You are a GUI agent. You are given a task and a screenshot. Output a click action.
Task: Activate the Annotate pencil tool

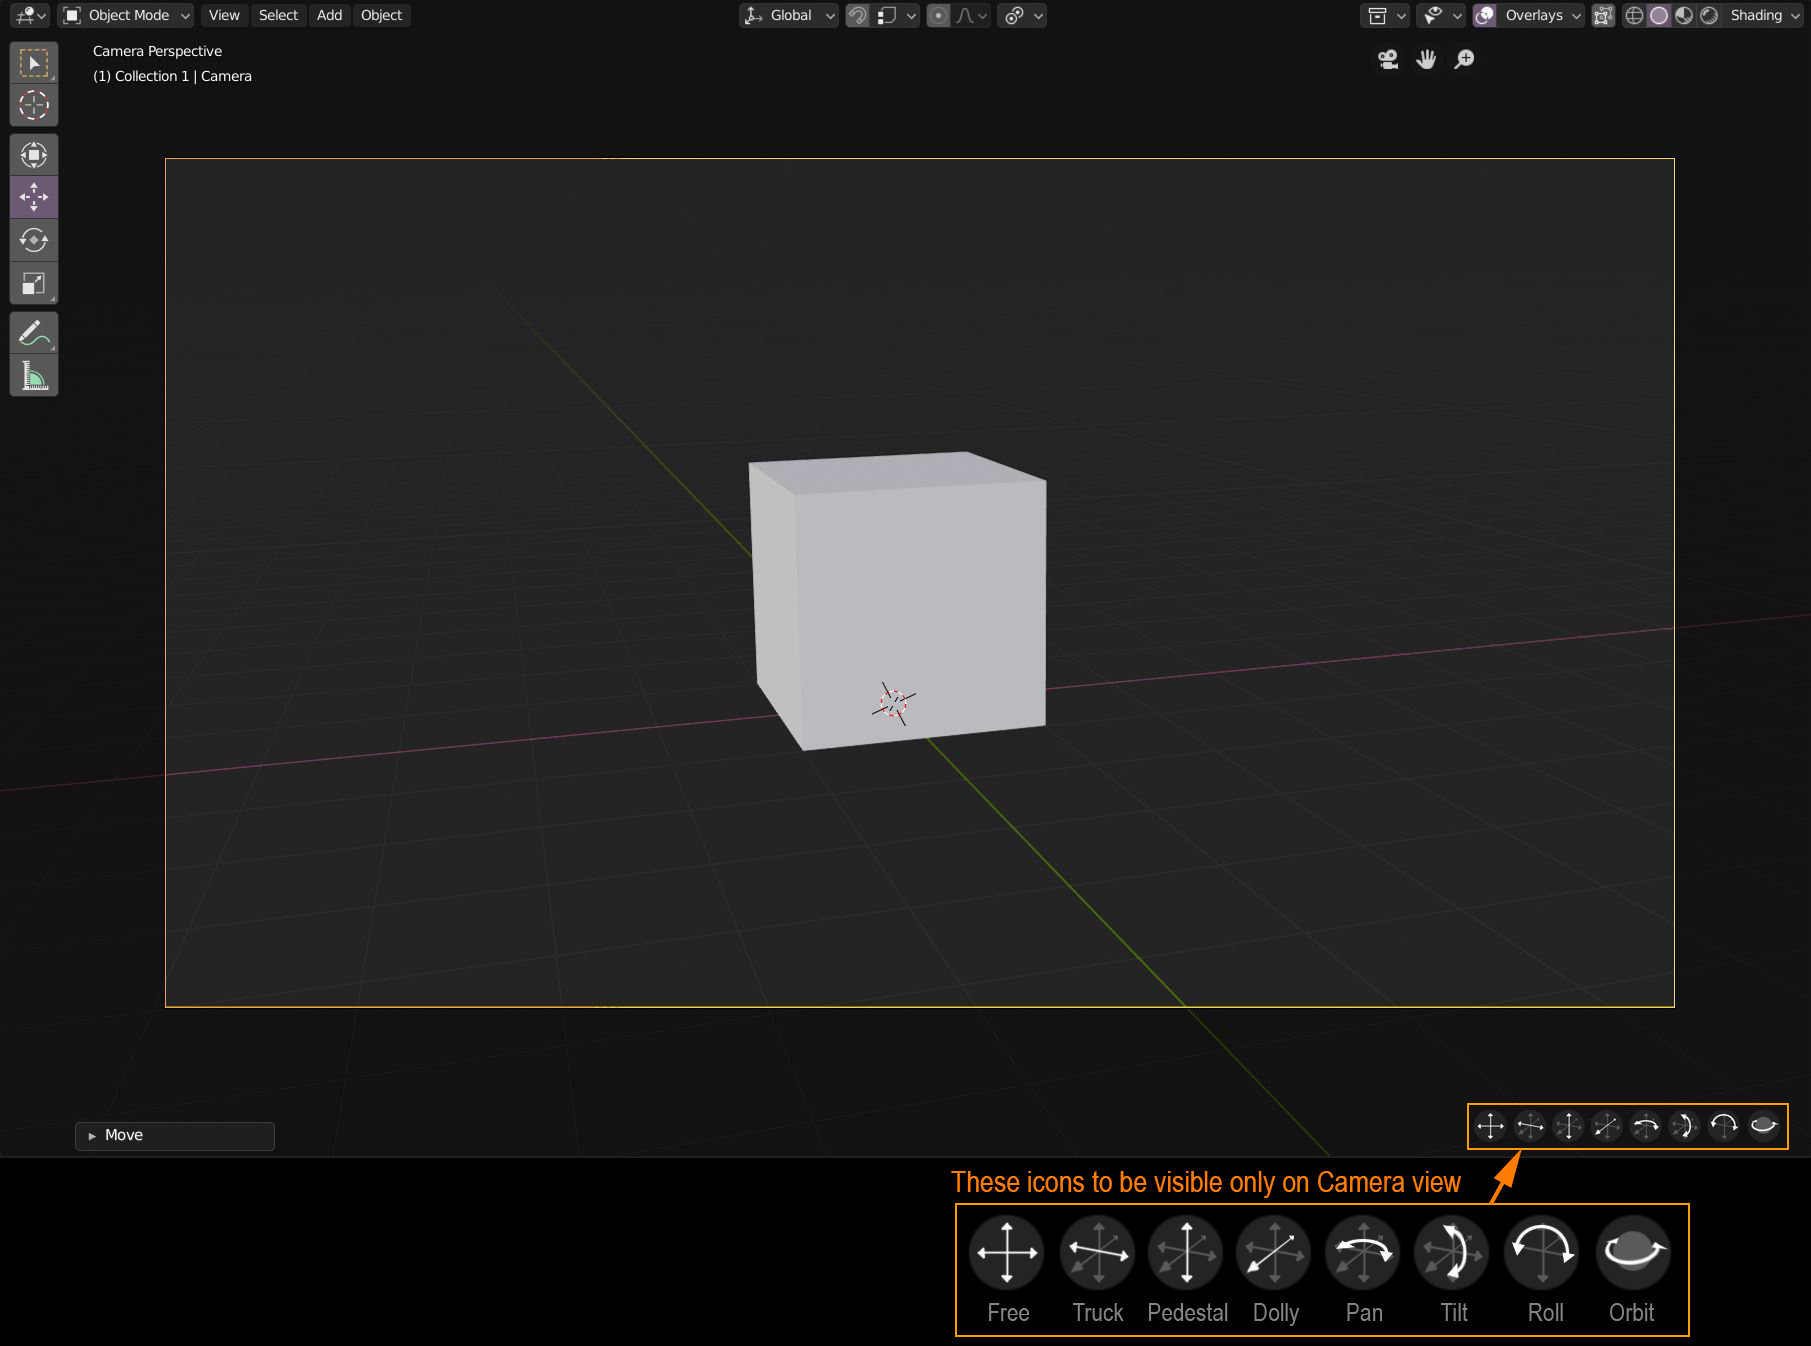coord(34,333)
